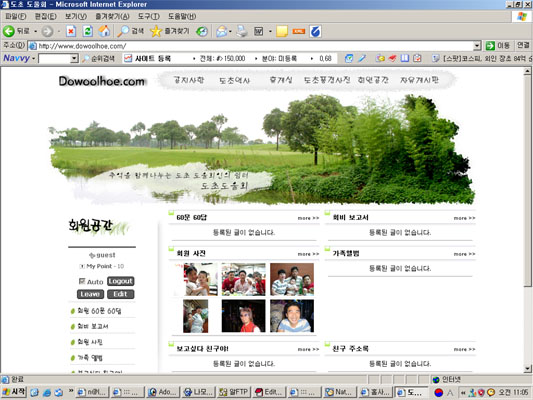Viewport: 533px width, 400px height.
Task: Click the 사이트 등록 Navvy button
Action: coord(148,58)
